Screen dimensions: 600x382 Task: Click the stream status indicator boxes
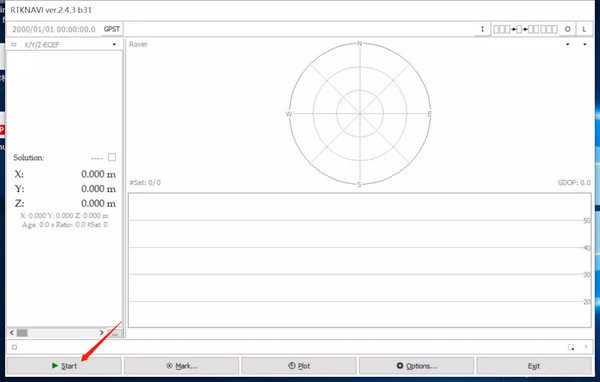point(525,29)
